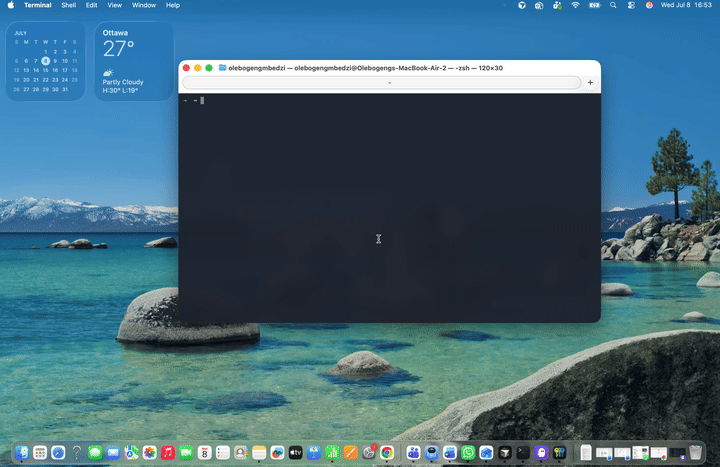The width and height of the screenshot is (720, 467).
Task: Minimize Terminal with the yellow button
Action: click(197, 68)
